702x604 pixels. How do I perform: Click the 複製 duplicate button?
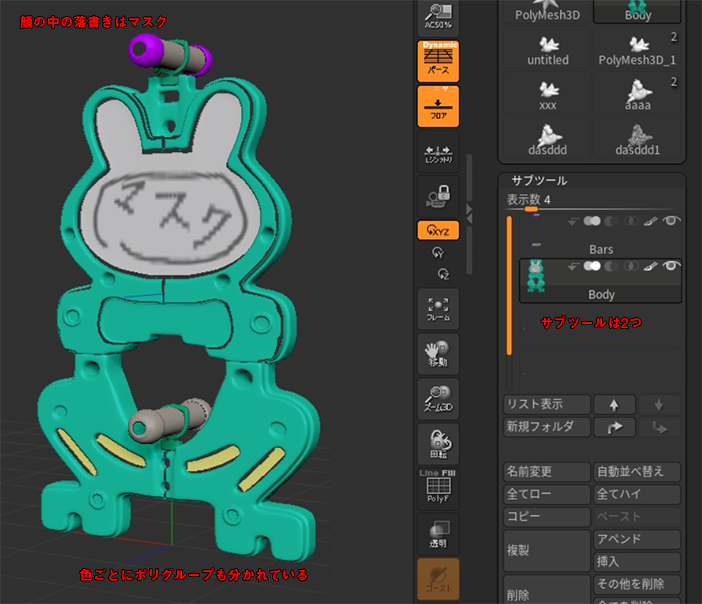click(x=547, y=551)
